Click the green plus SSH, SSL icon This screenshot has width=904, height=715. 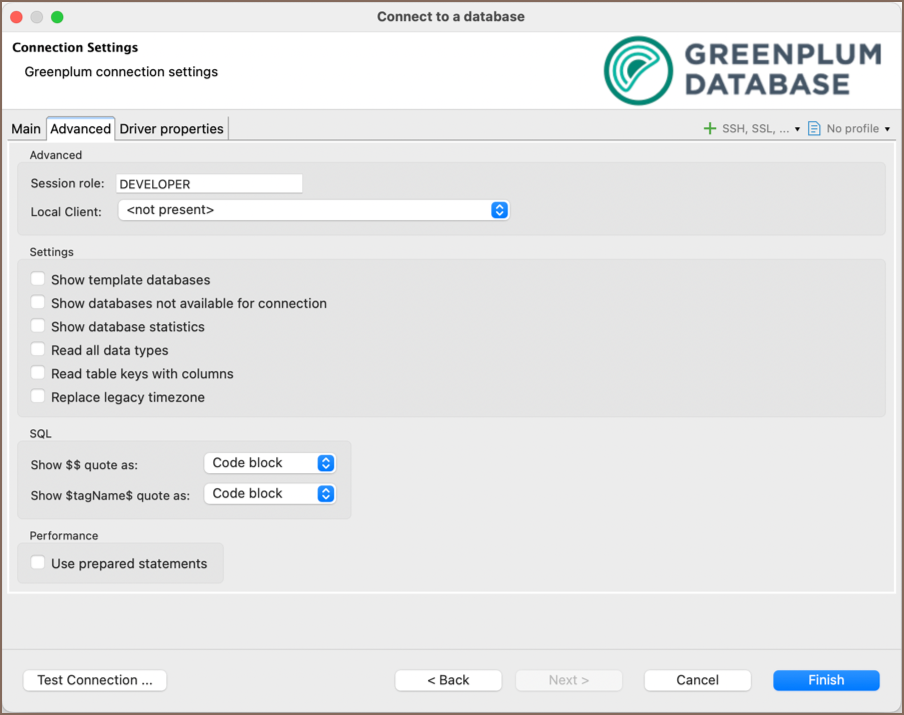click(x=710, y=129)
